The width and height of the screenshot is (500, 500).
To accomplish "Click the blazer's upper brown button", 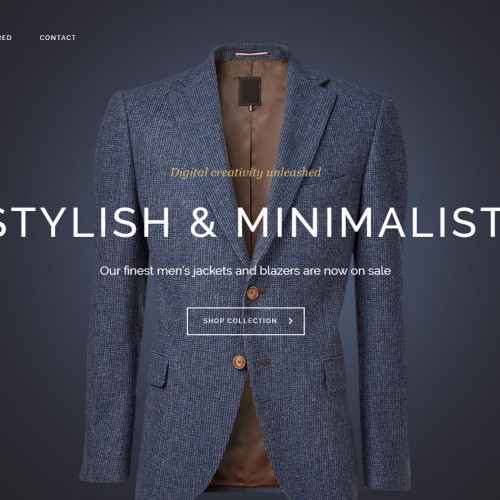I will click(x=253, y=293).
